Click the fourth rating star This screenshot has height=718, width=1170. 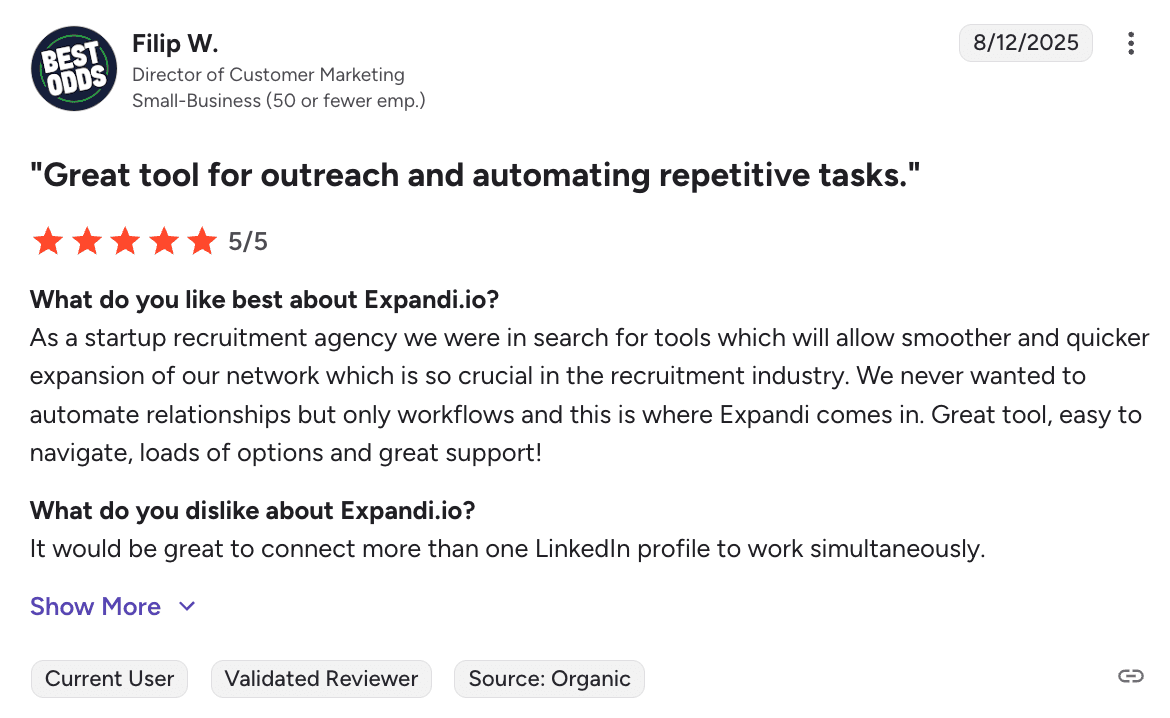[x=164, y=241]
